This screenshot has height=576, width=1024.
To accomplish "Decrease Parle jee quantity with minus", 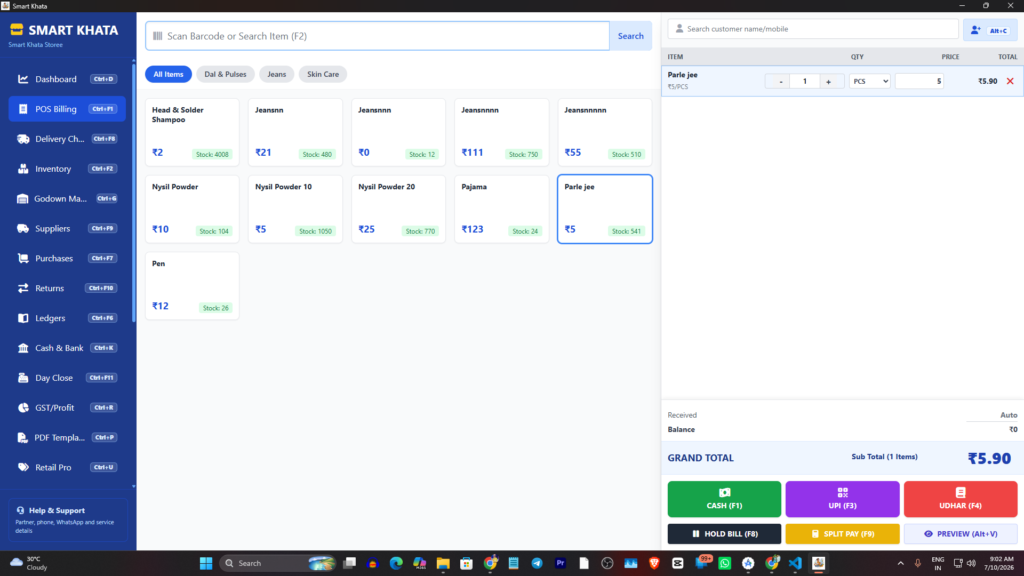I will (x=780, y=82).
